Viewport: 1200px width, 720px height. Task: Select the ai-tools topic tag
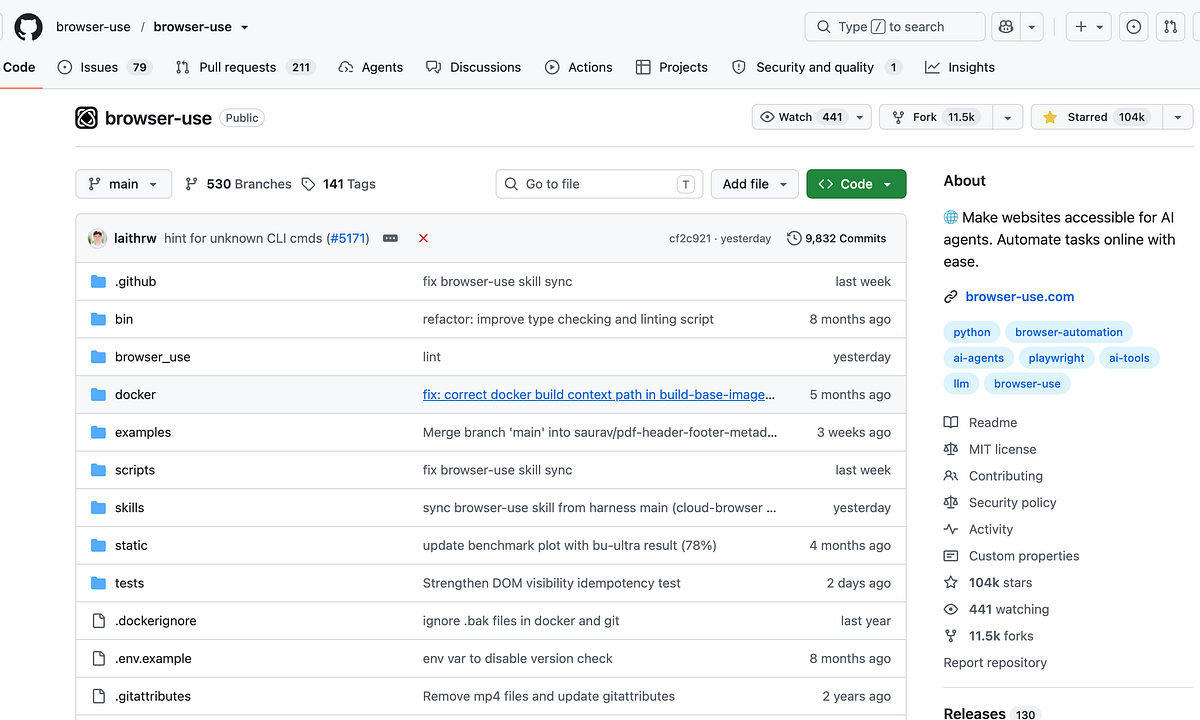tap(1130, 358)
